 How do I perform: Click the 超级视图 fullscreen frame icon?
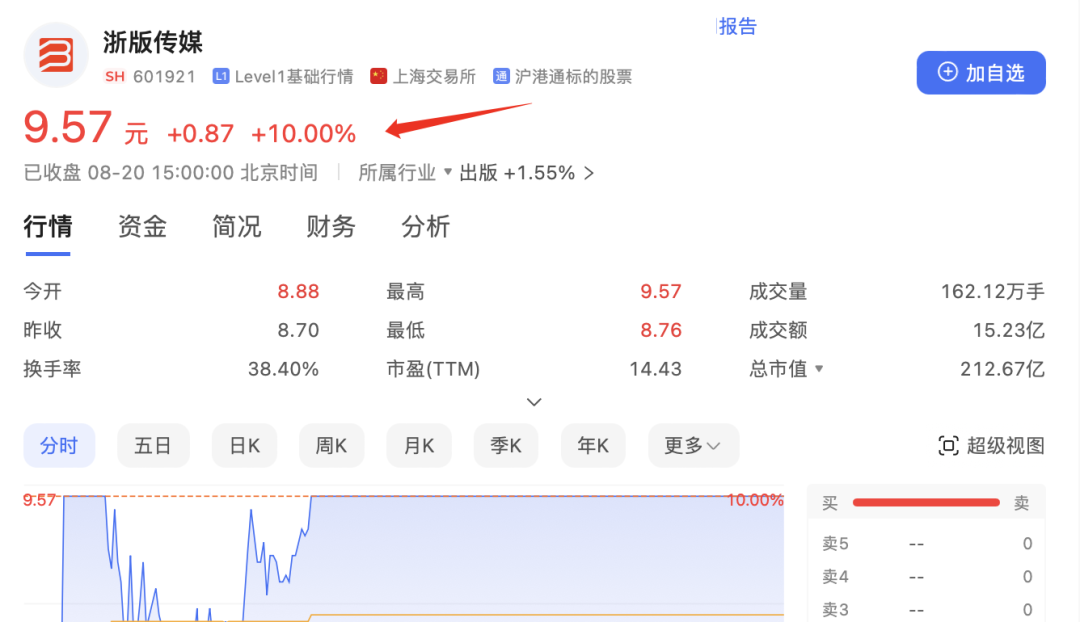coord(948,446)
